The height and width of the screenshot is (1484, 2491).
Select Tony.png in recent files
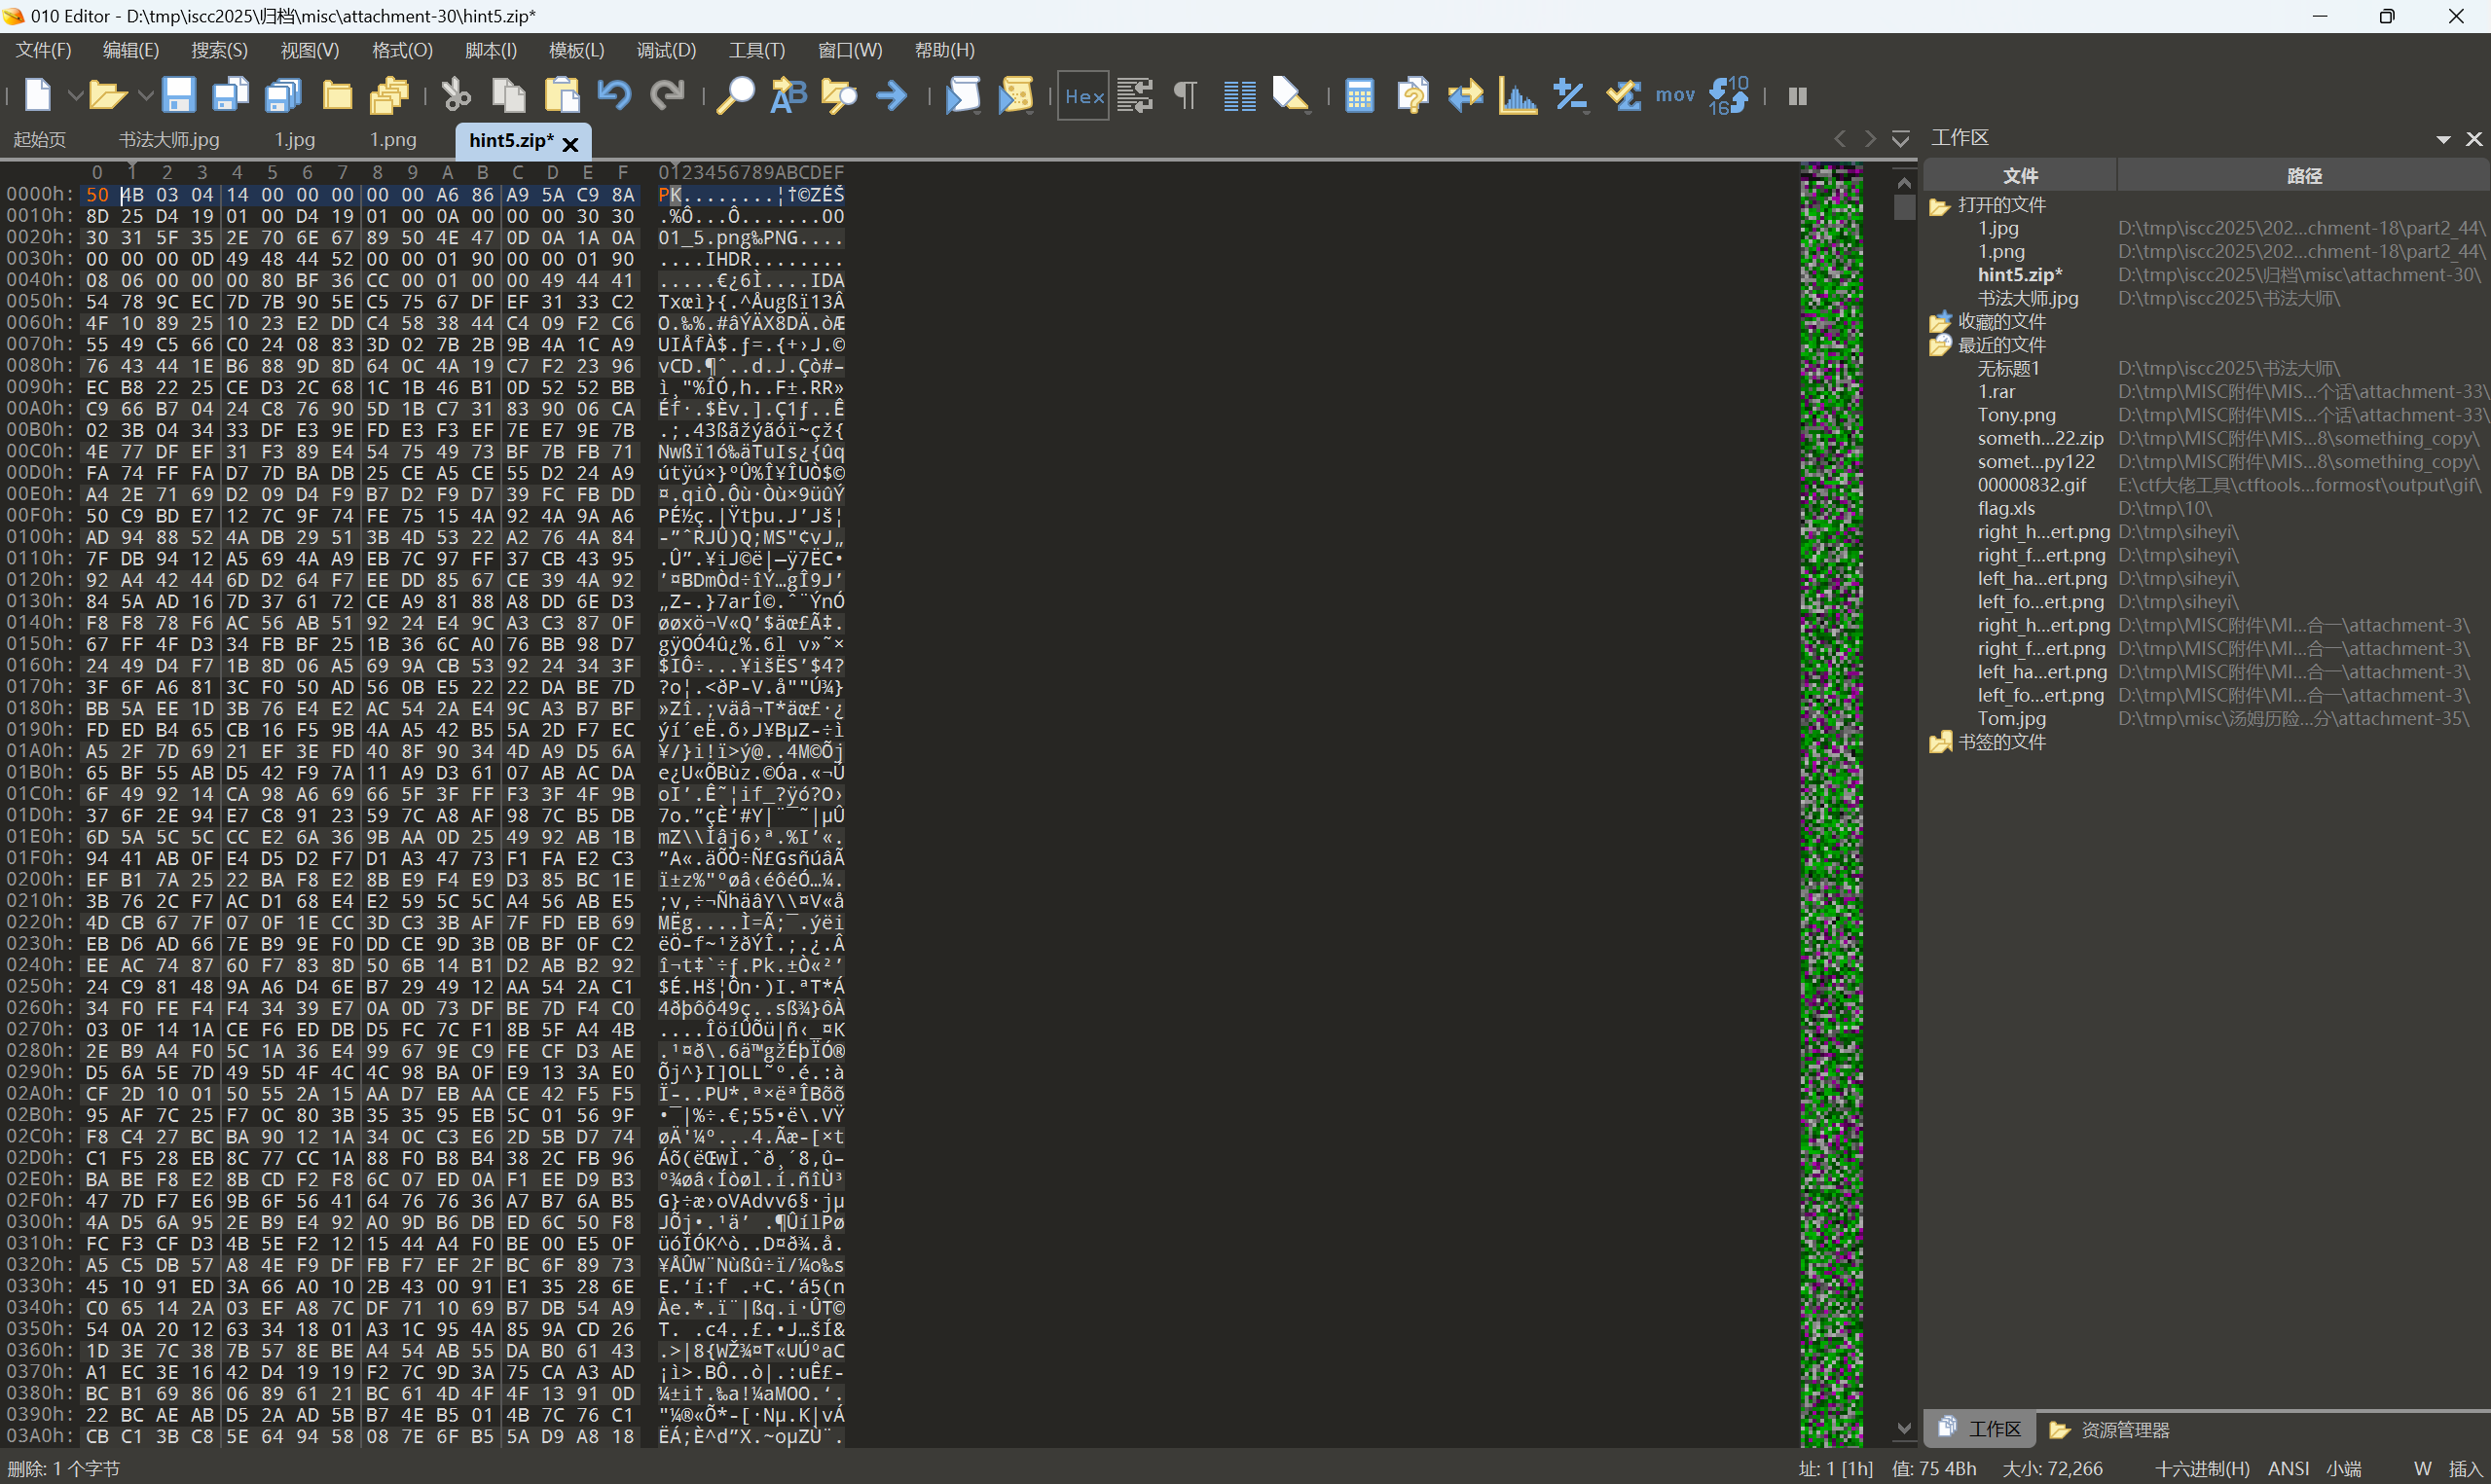click(2016, 415)
